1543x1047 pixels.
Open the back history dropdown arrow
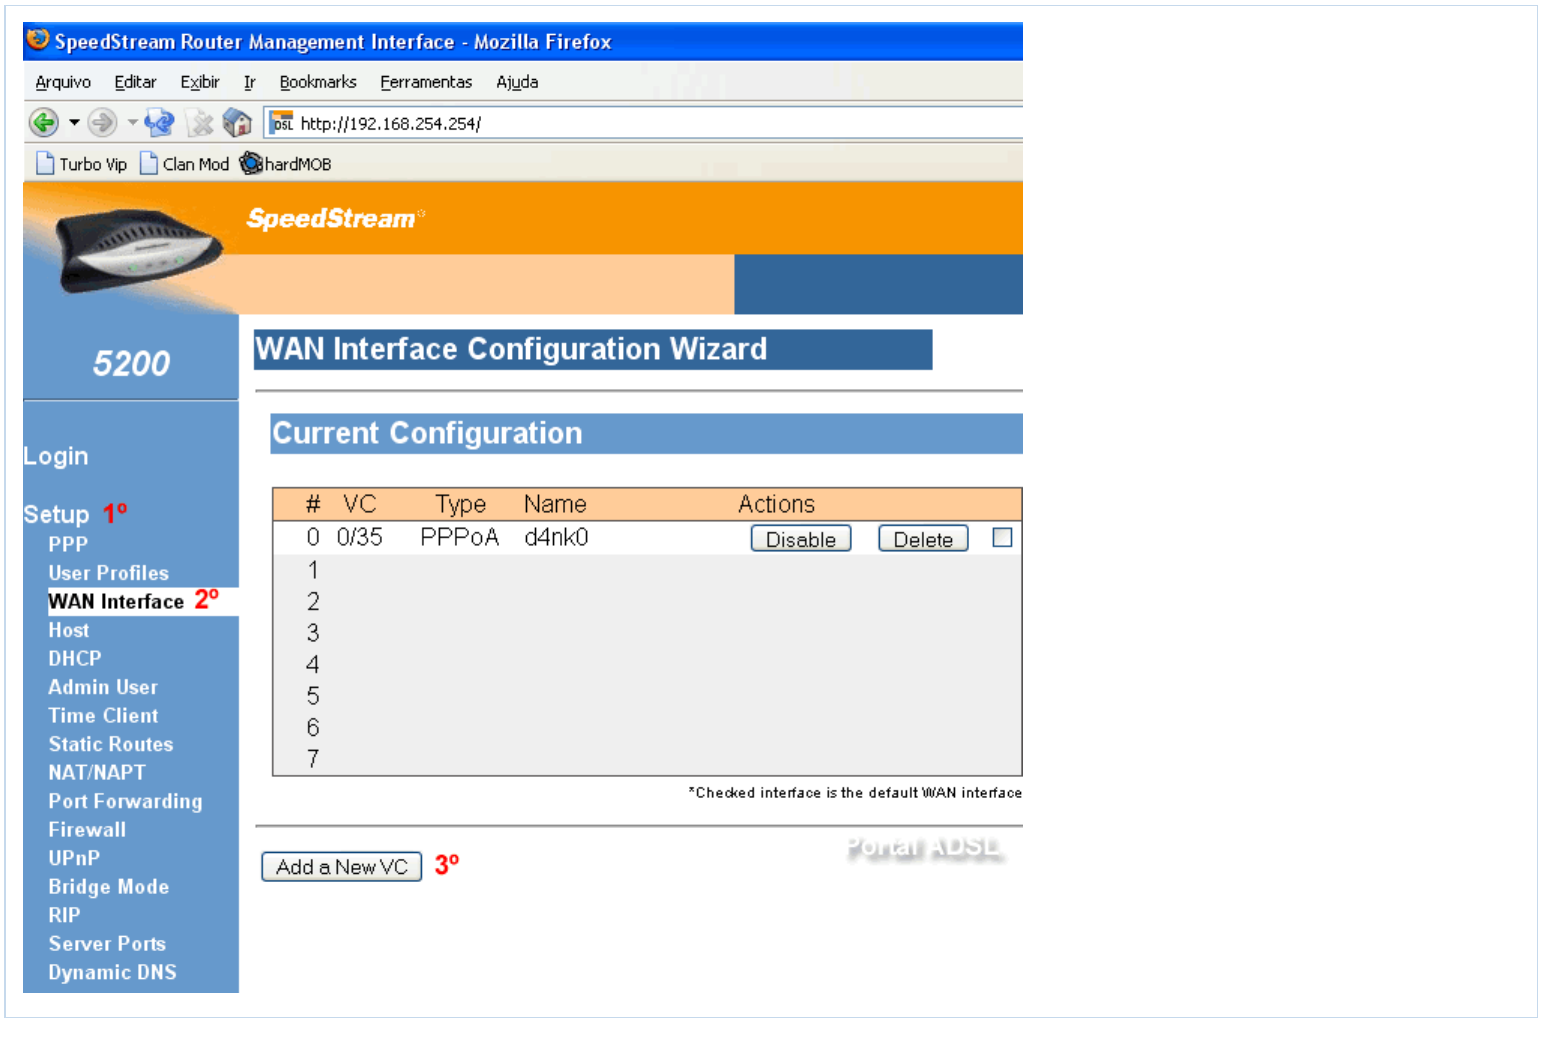coord(74,123)
